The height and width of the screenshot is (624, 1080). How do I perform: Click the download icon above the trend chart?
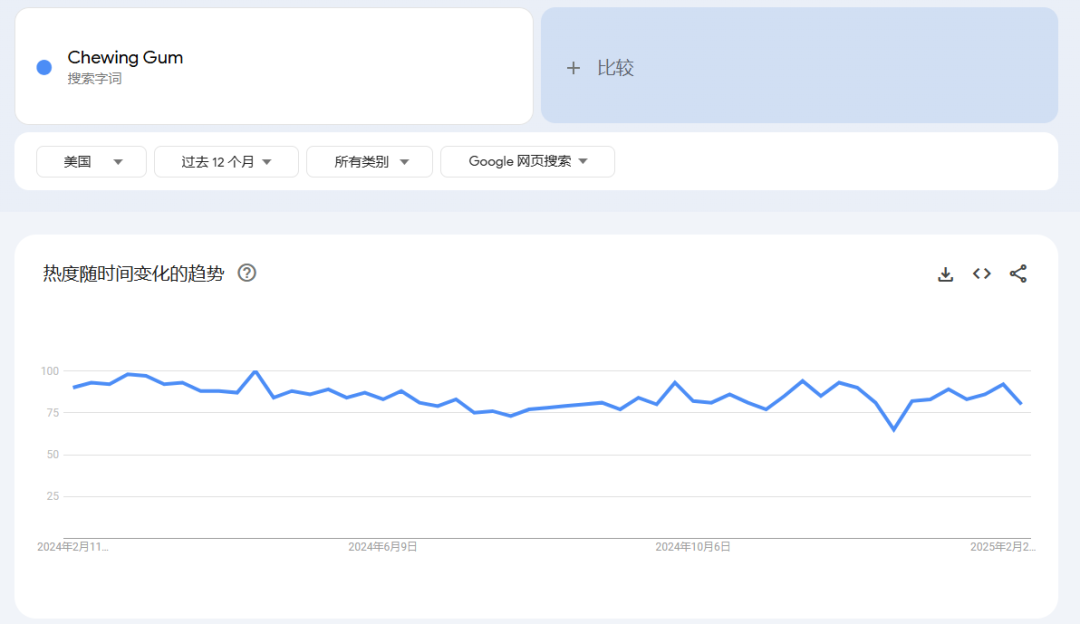click(x=945, y=273)
